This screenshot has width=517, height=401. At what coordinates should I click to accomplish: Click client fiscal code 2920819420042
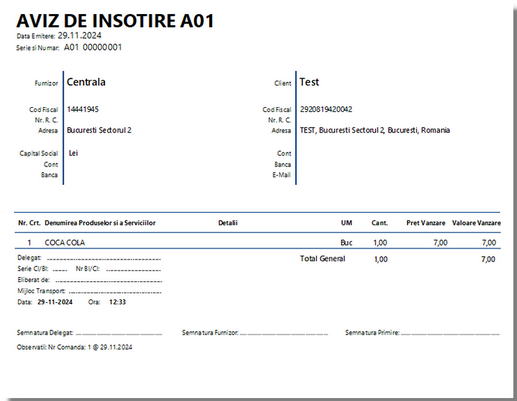[x=326, y=109]
